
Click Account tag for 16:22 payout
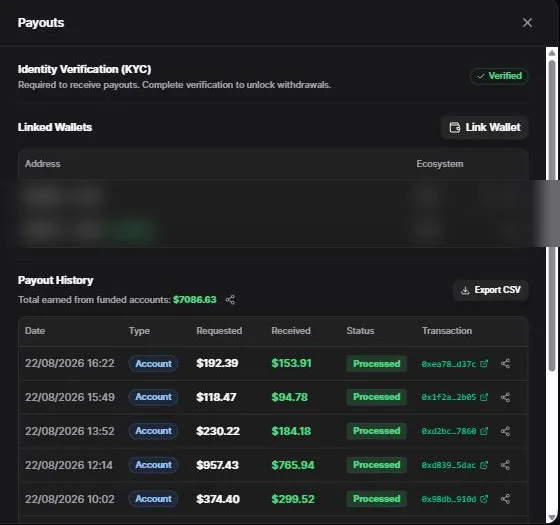click(x=153, y=364)
